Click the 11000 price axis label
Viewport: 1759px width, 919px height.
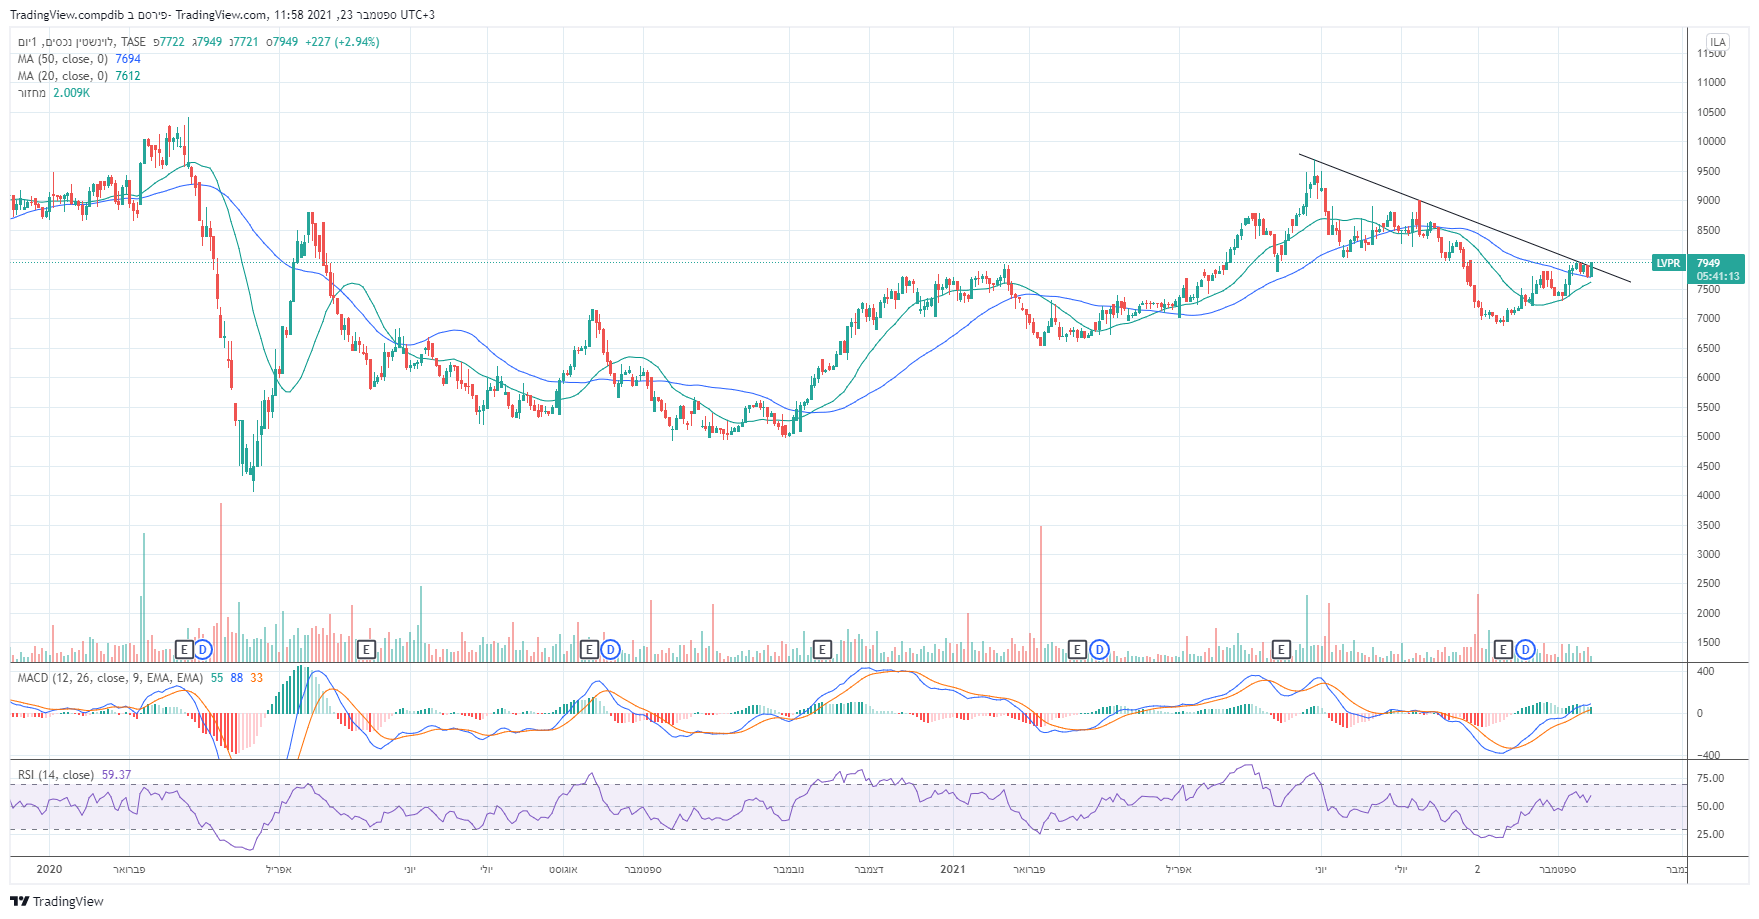(x=1711, y=83)
